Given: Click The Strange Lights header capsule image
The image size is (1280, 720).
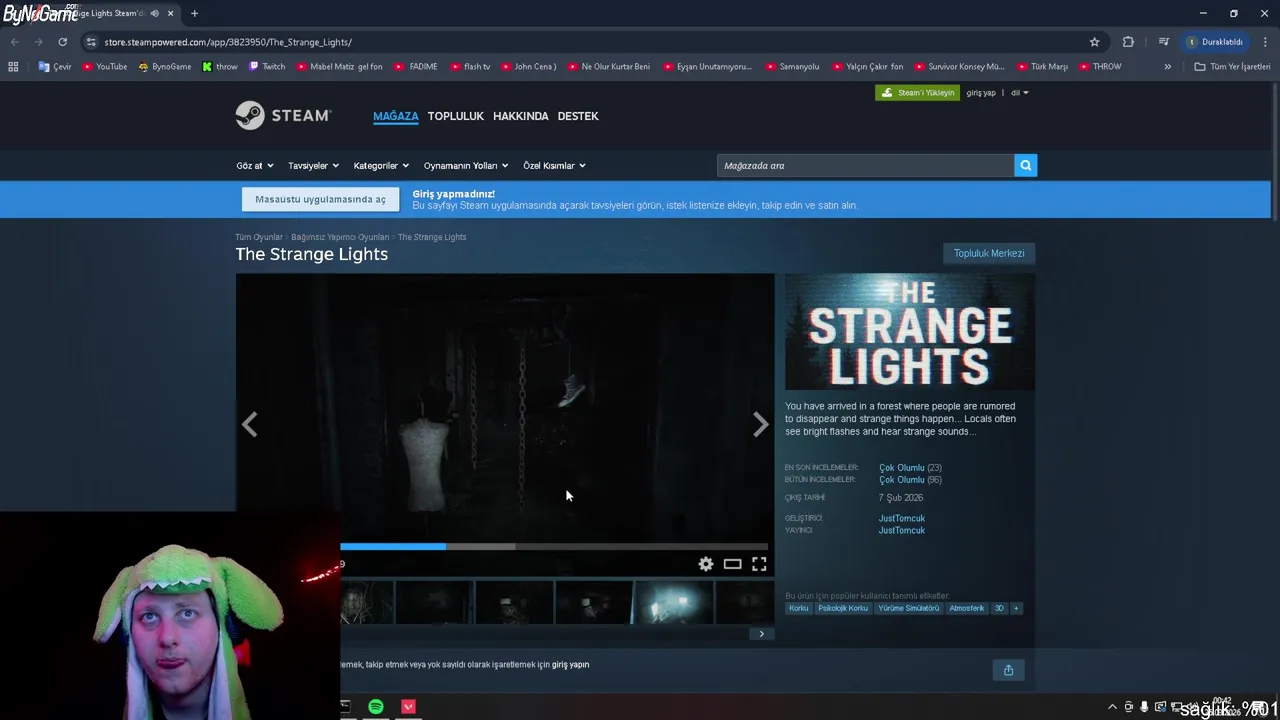Looking at the screenshot, I should (x=910, y=332).
